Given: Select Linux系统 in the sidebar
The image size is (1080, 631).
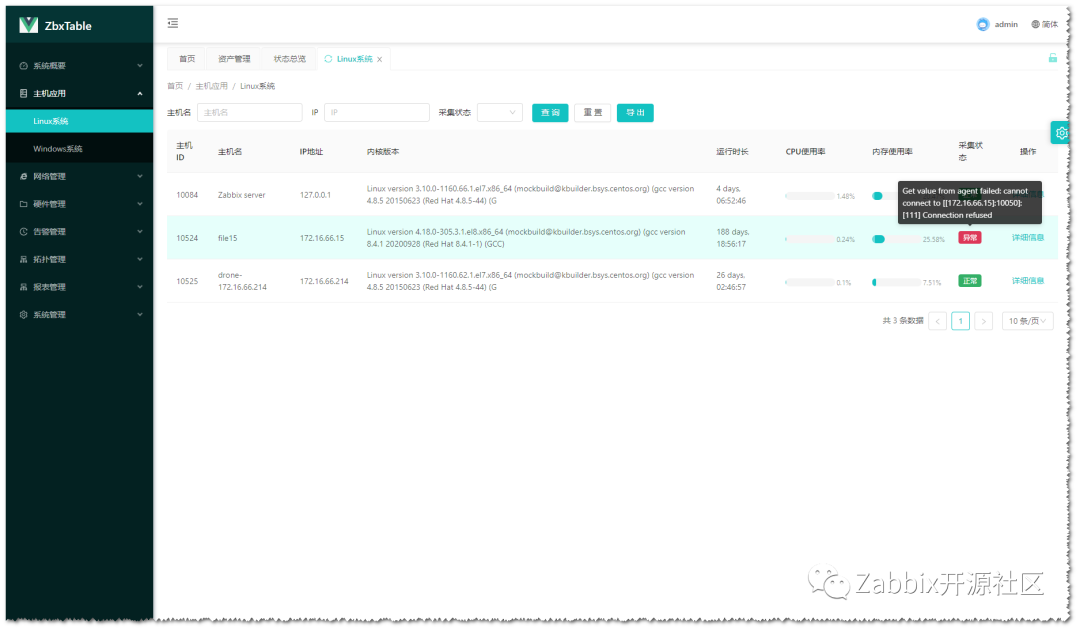Looking at the screenshot, I should pos(79,121).
